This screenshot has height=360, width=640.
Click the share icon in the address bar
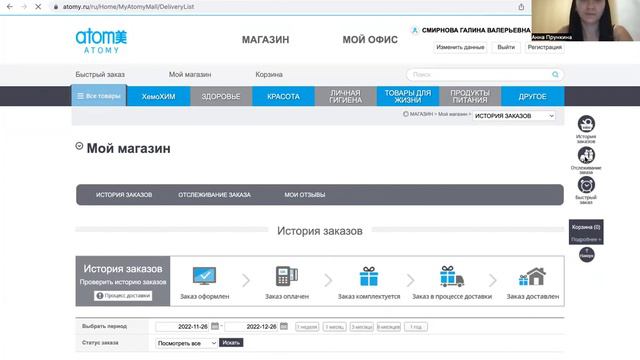pyautogui.click(x=521, y=7)
